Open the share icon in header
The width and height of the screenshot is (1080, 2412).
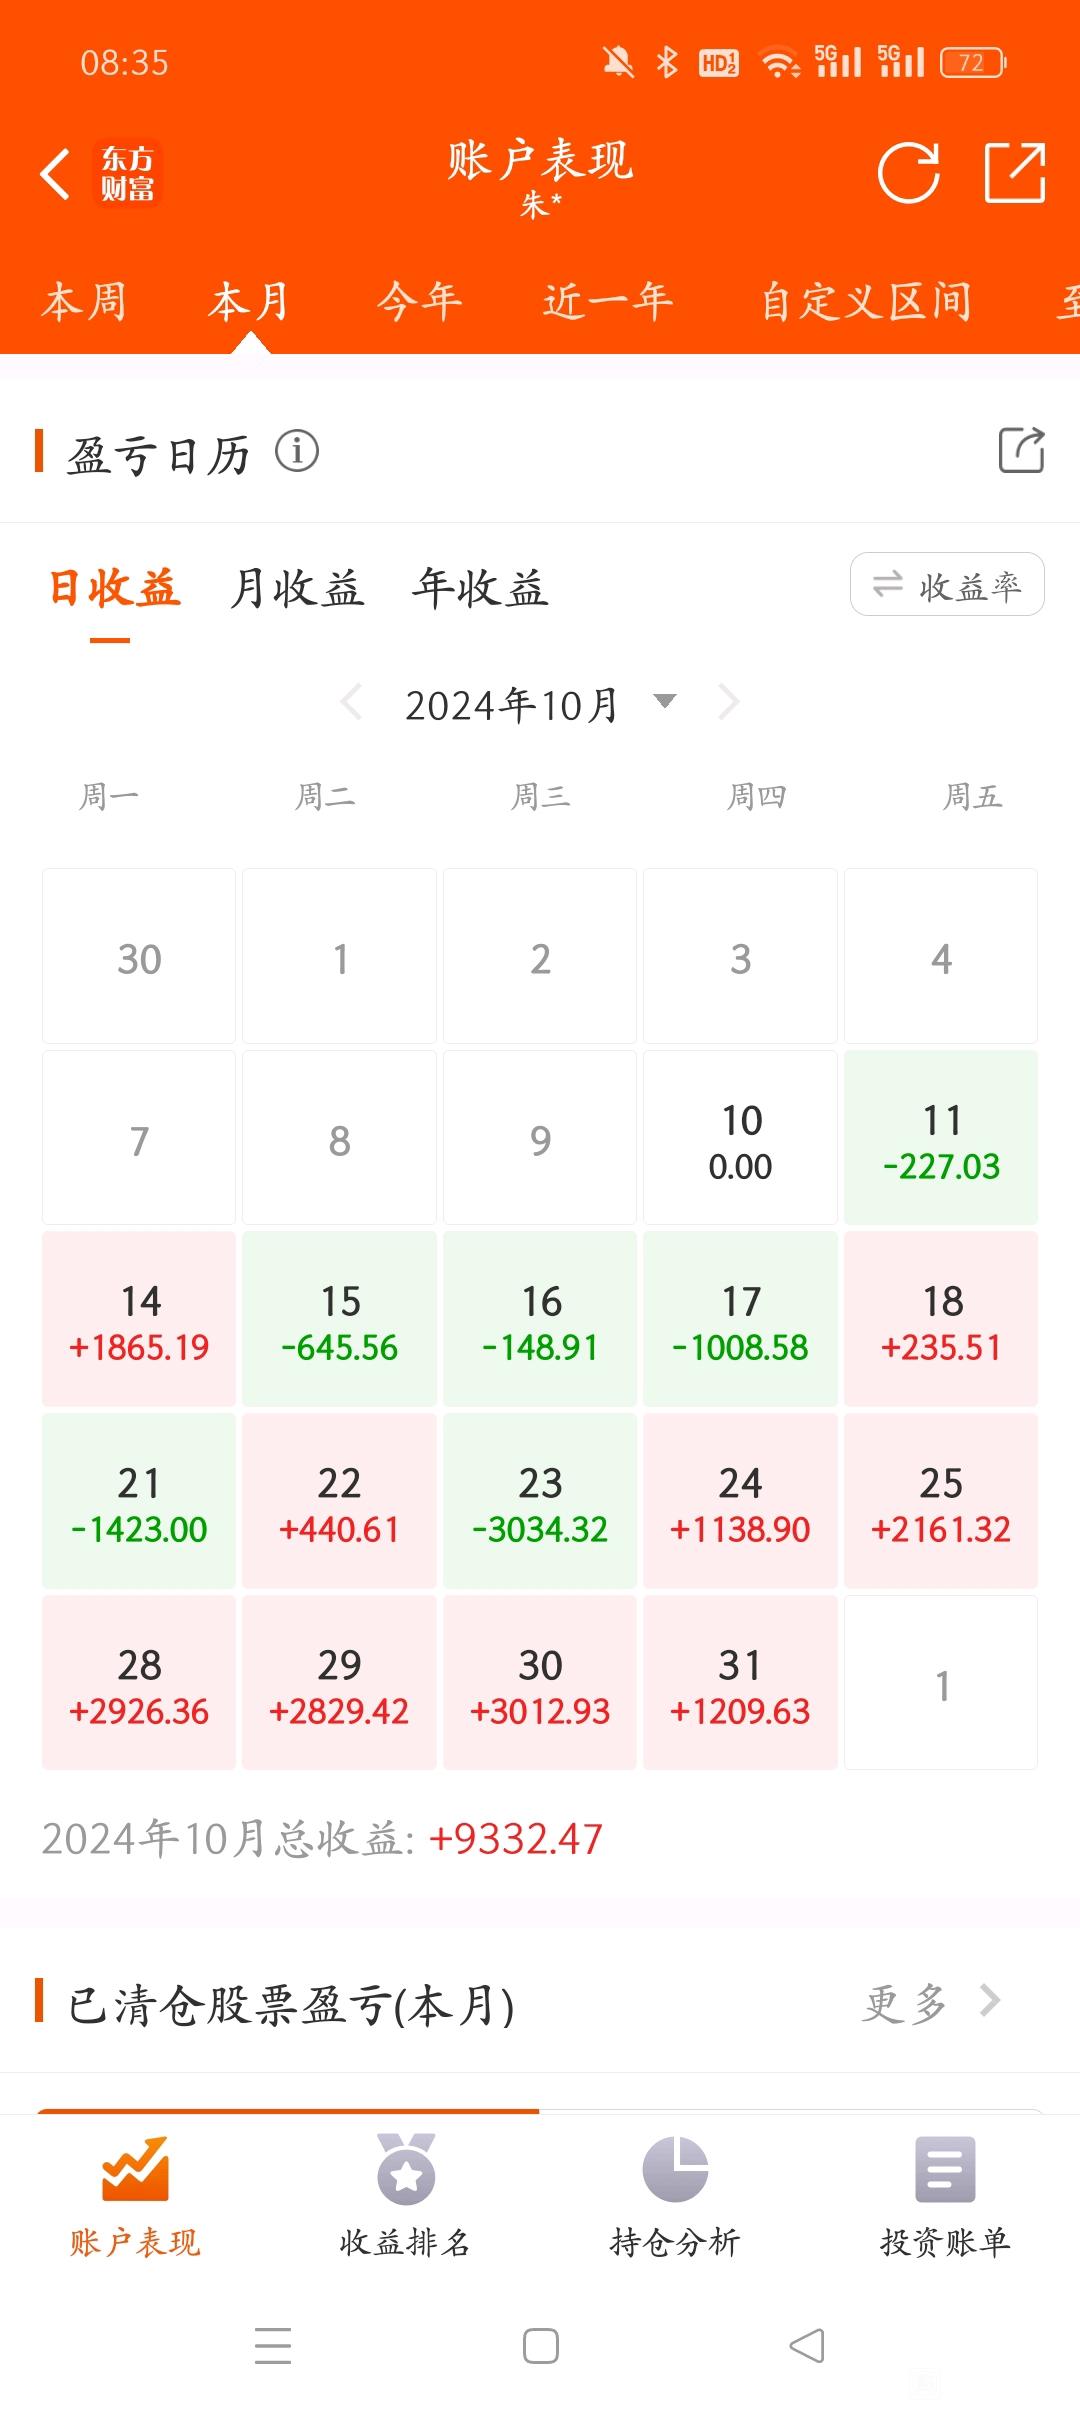click(x=1015, y=173)
